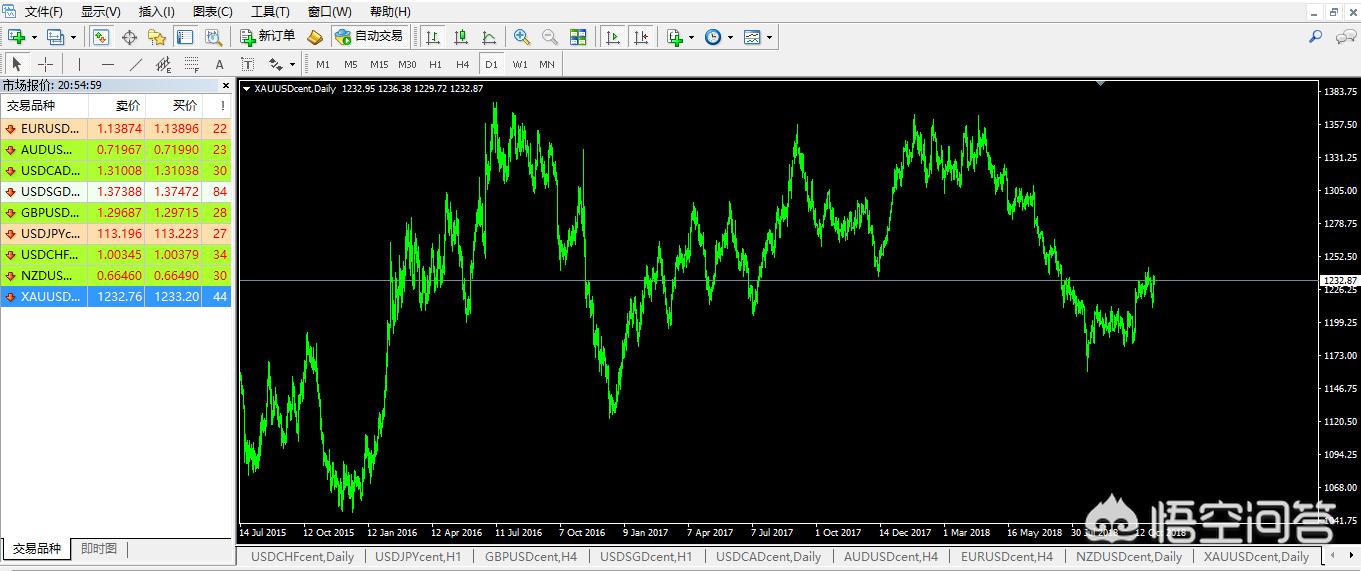The height and width of the screenshot is (571, 1361).
Task: Expand the Templates dropdown arrow
Action: (769, 38)
